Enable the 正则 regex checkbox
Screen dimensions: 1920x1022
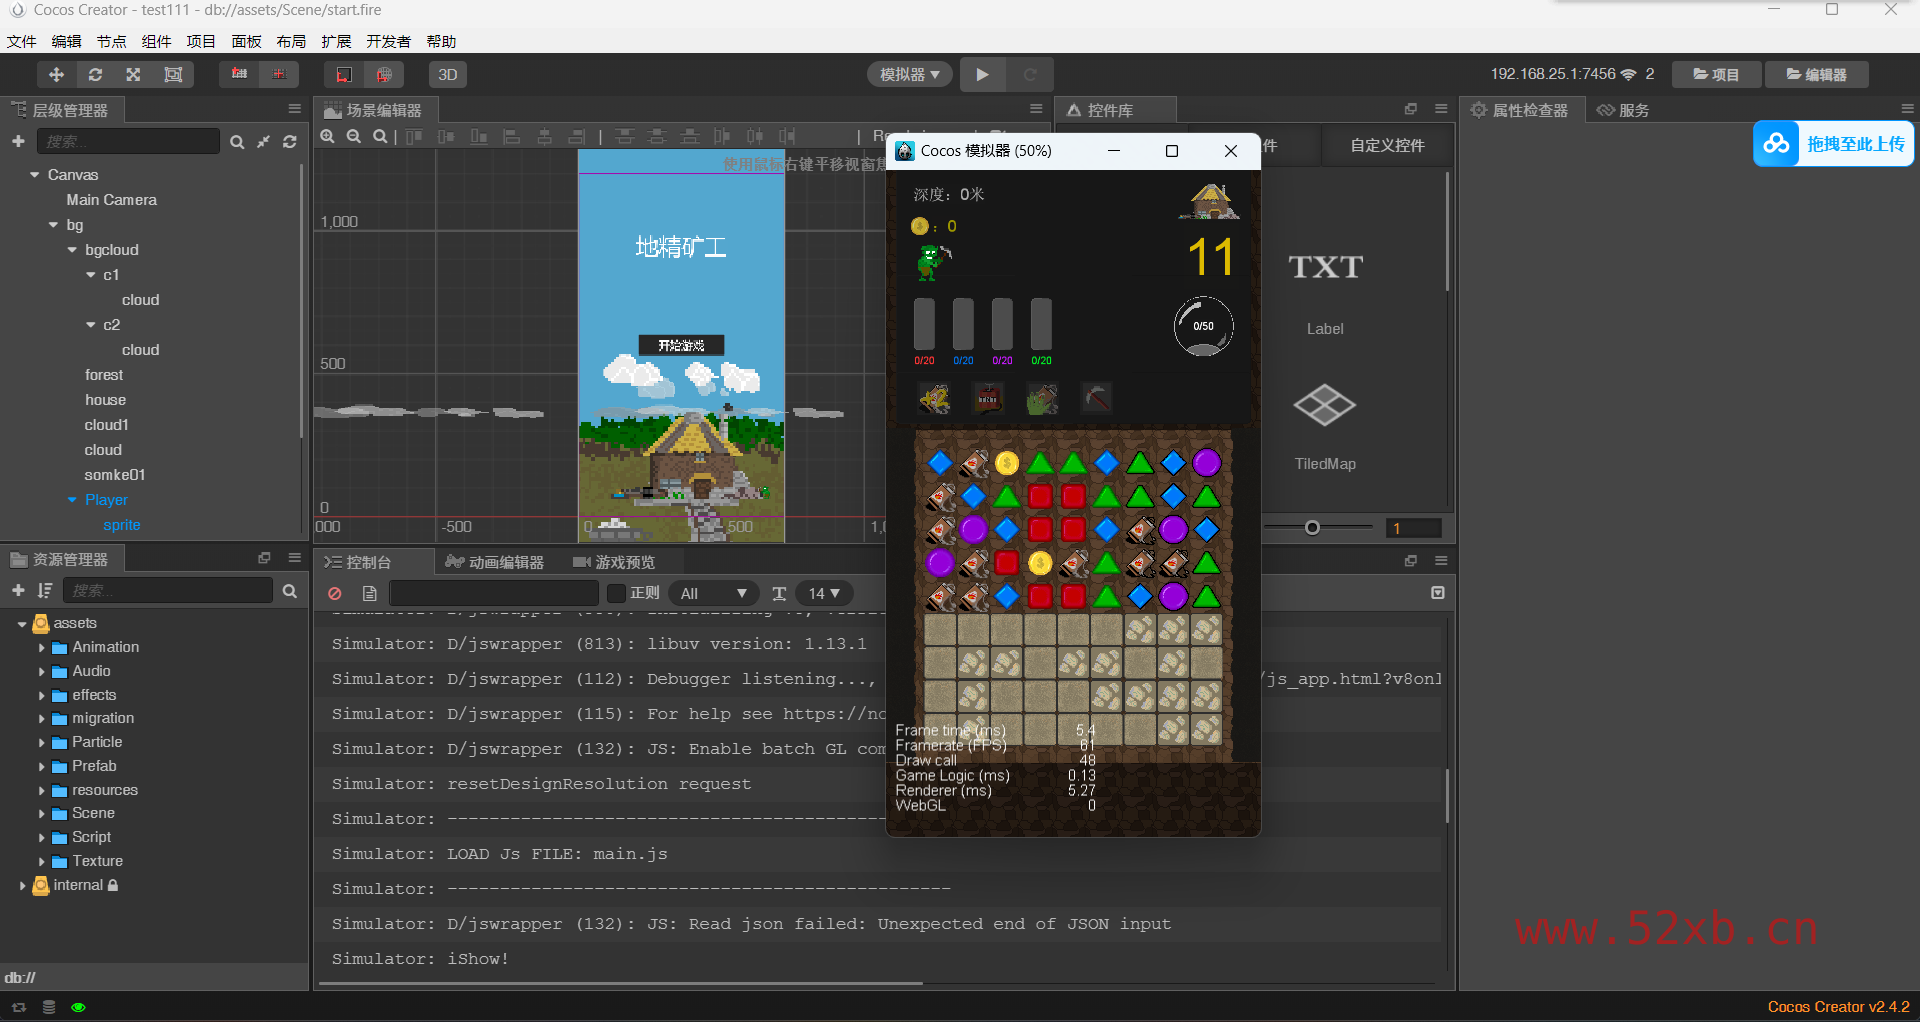tap(617, 593)
